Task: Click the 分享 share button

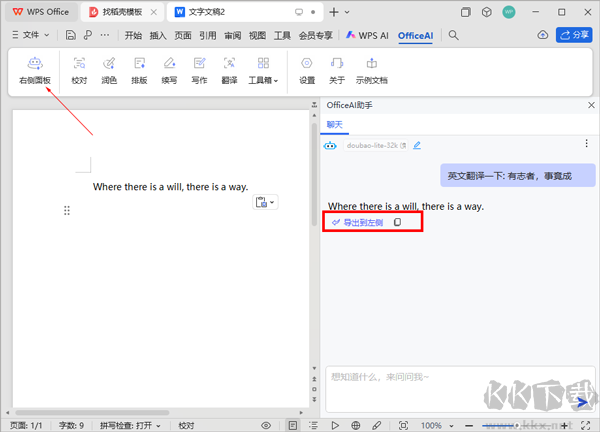Action: point(574,35)
